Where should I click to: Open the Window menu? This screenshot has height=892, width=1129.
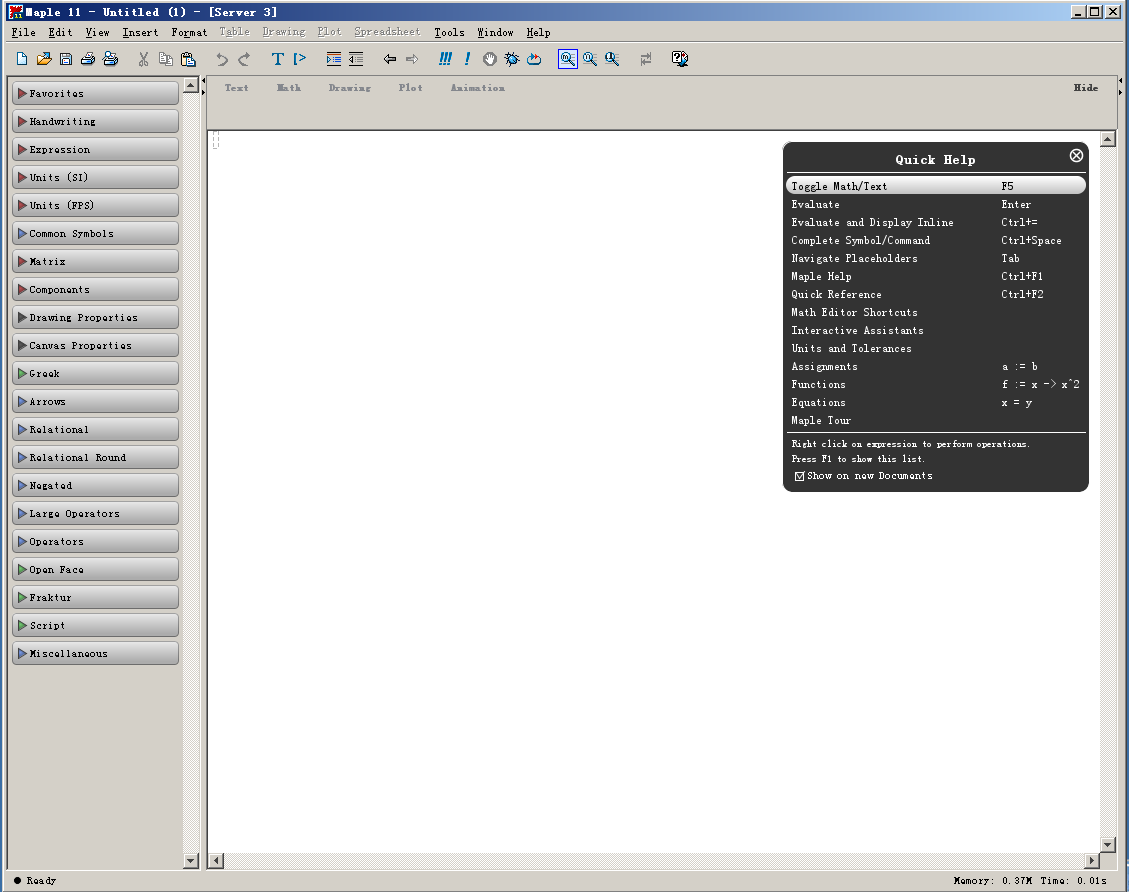(495, 32)
